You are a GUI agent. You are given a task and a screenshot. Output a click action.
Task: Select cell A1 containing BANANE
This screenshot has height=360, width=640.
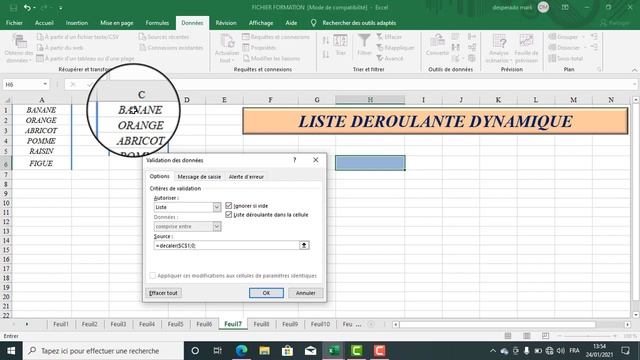click(41, 110)
